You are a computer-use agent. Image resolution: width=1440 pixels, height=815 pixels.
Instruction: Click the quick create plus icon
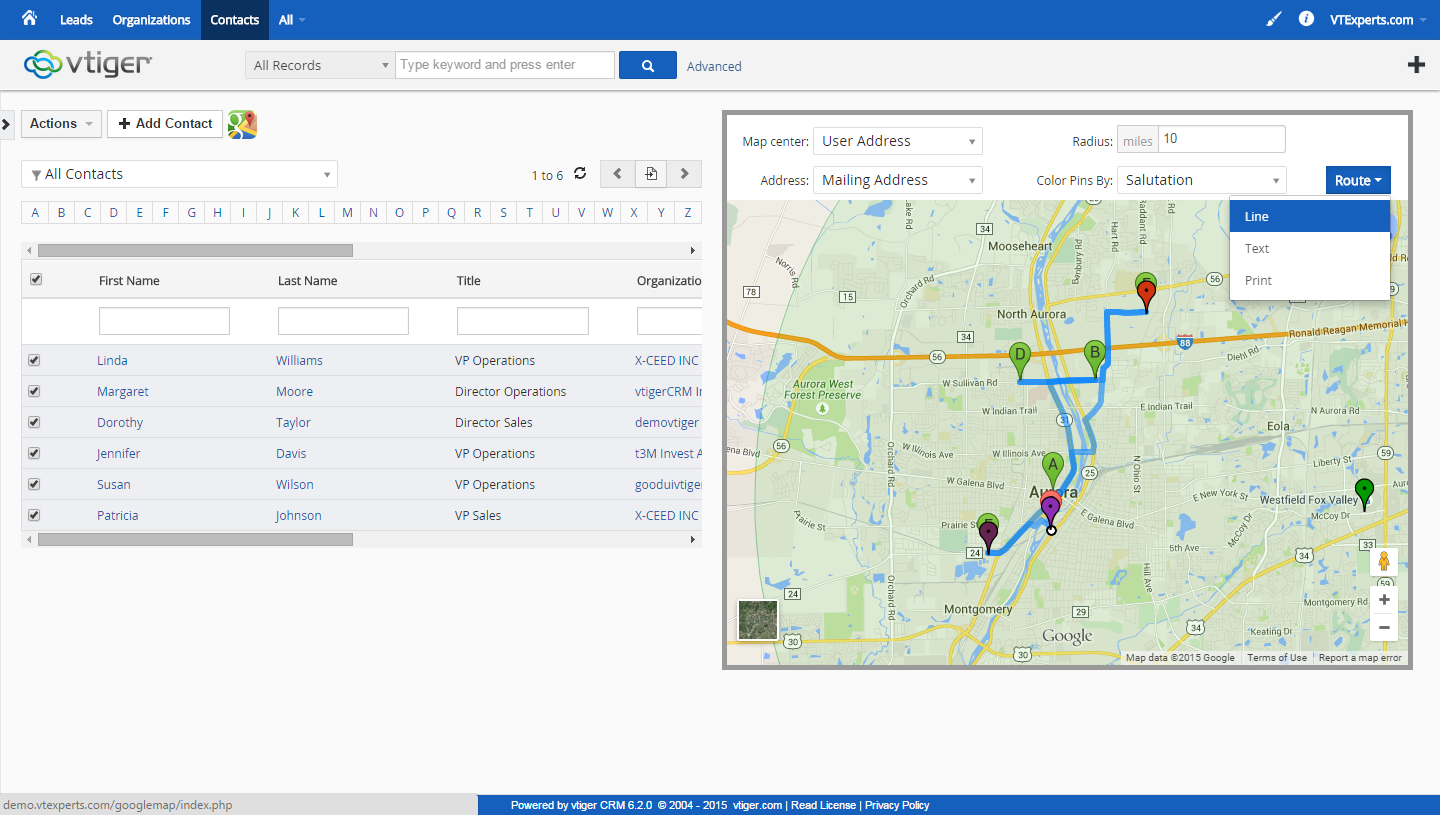(1416, 65)
